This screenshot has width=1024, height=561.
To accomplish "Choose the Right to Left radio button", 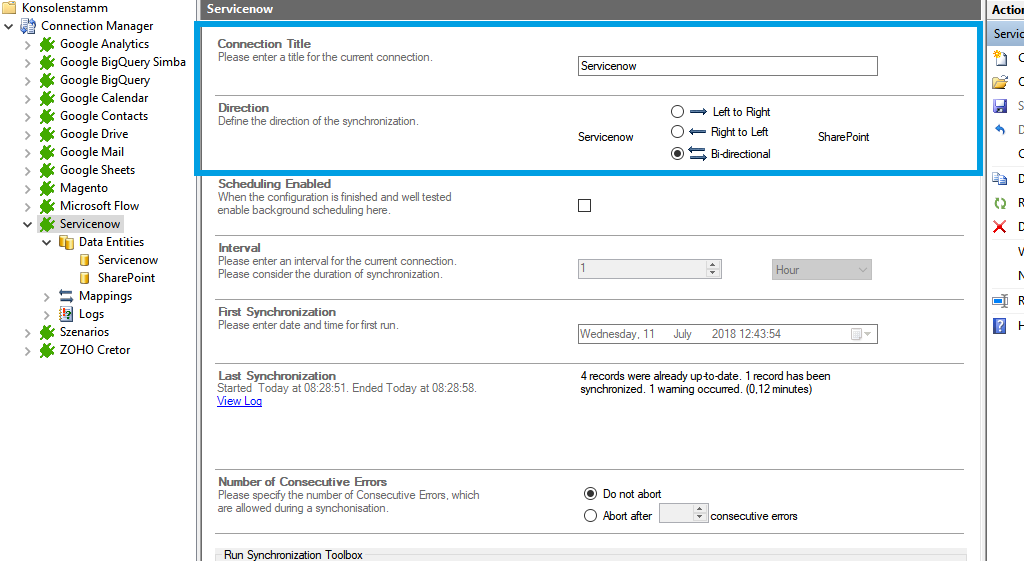I will point(678,132).
